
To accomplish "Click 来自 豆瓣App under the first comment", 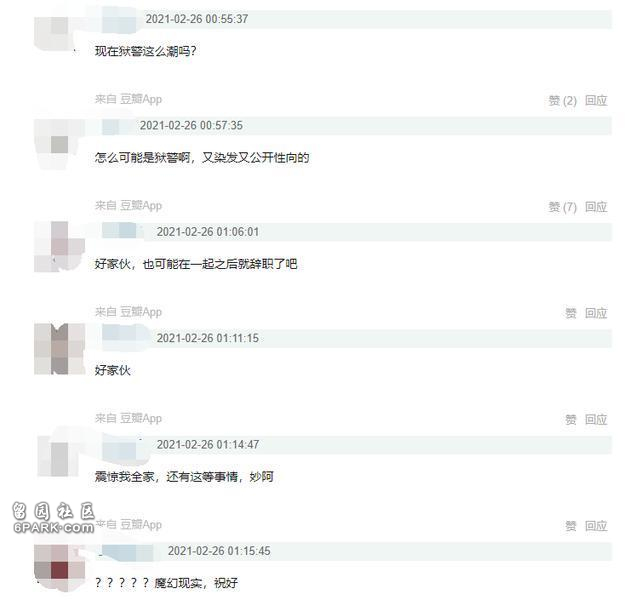I will point(128,99).
